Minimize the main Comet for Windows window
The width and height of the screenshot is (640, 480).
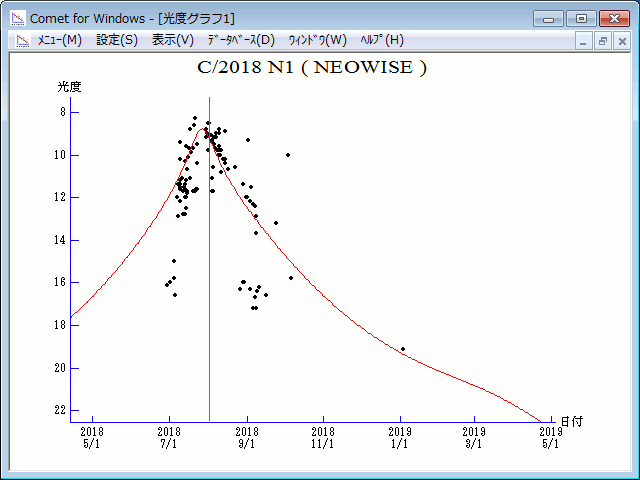548,18
